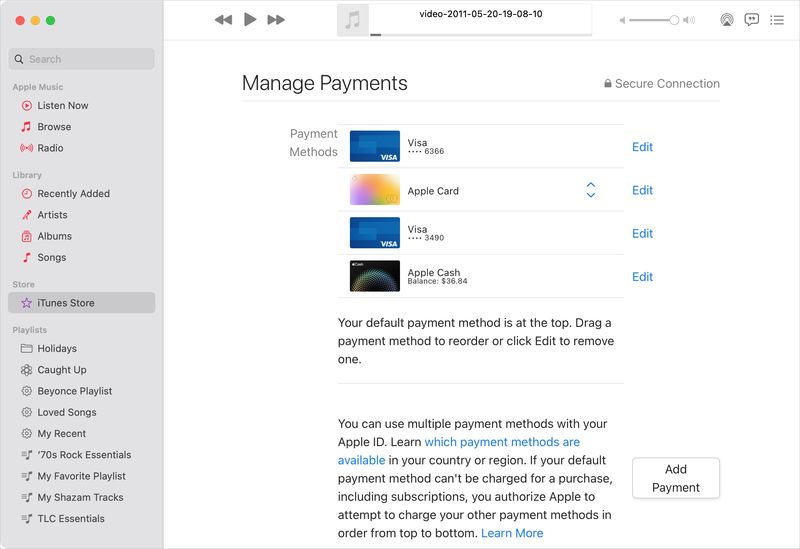Click the Visa 6366 card image
This screenshot has width=800, height=549.
tap(374, 146)
